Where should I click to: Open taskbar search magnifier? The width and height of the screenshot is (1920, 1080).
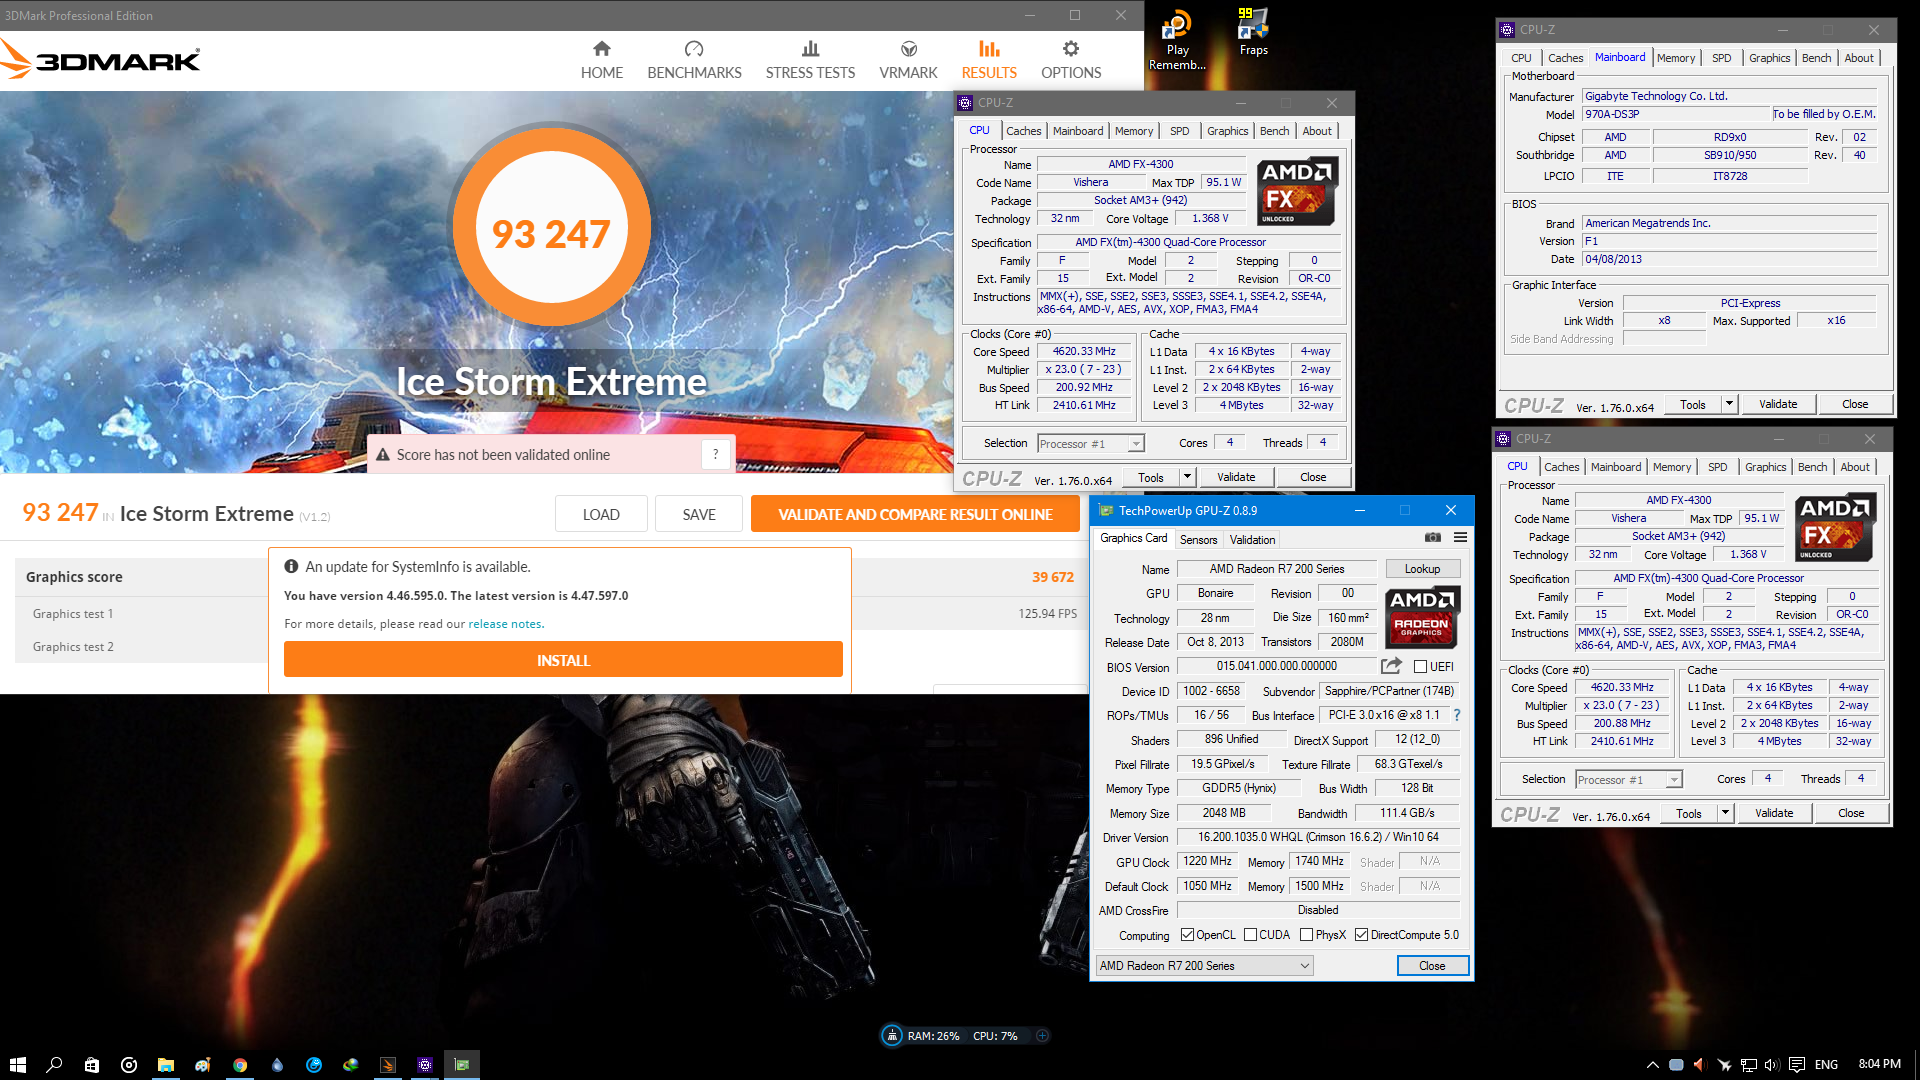click(55, 1065)
